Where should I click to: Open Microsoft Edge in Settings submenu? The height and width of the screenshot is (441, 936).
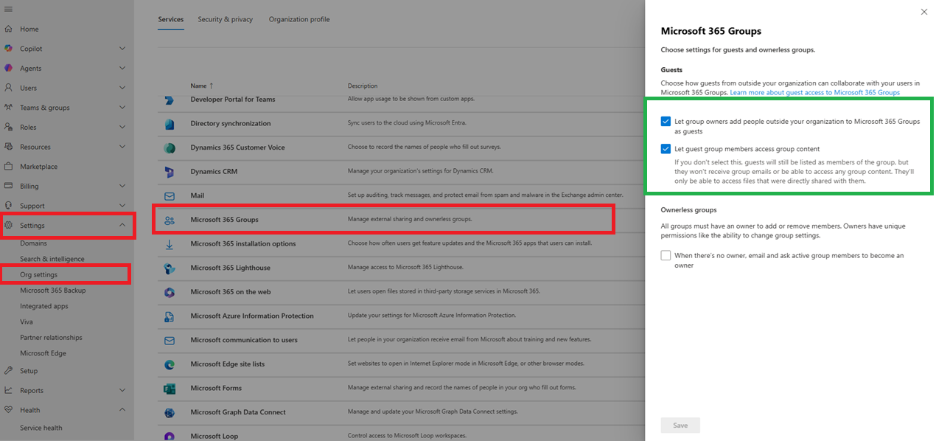tap(43, 353)
